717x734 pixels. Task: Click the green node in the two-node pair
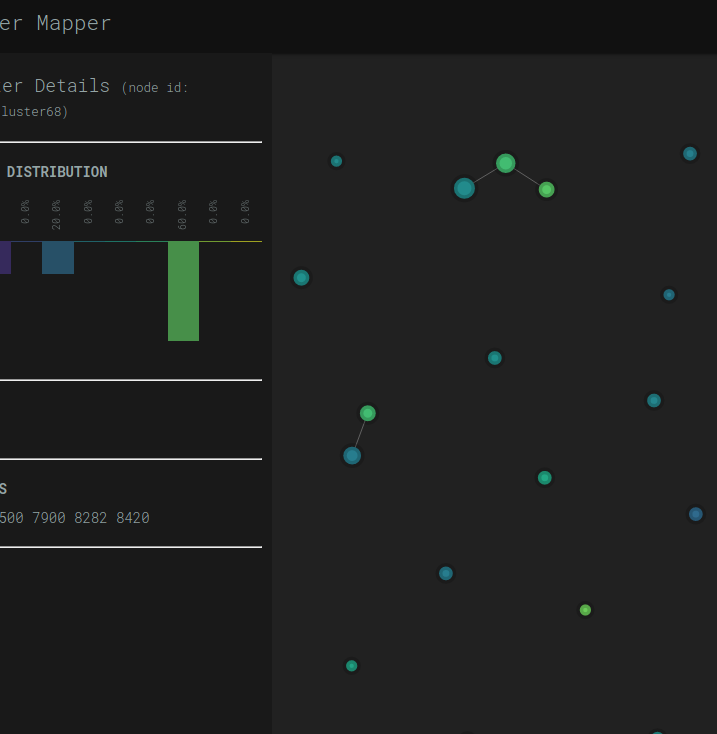coord(368,413)
